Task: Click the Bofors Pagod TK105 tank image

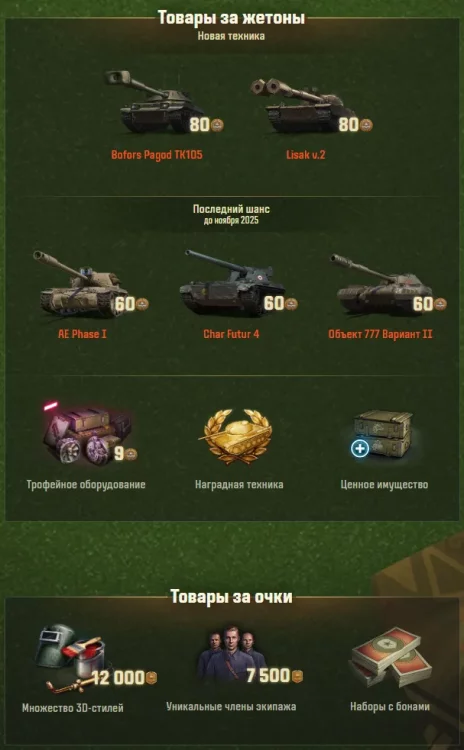Action: click(x=155, y=101)
